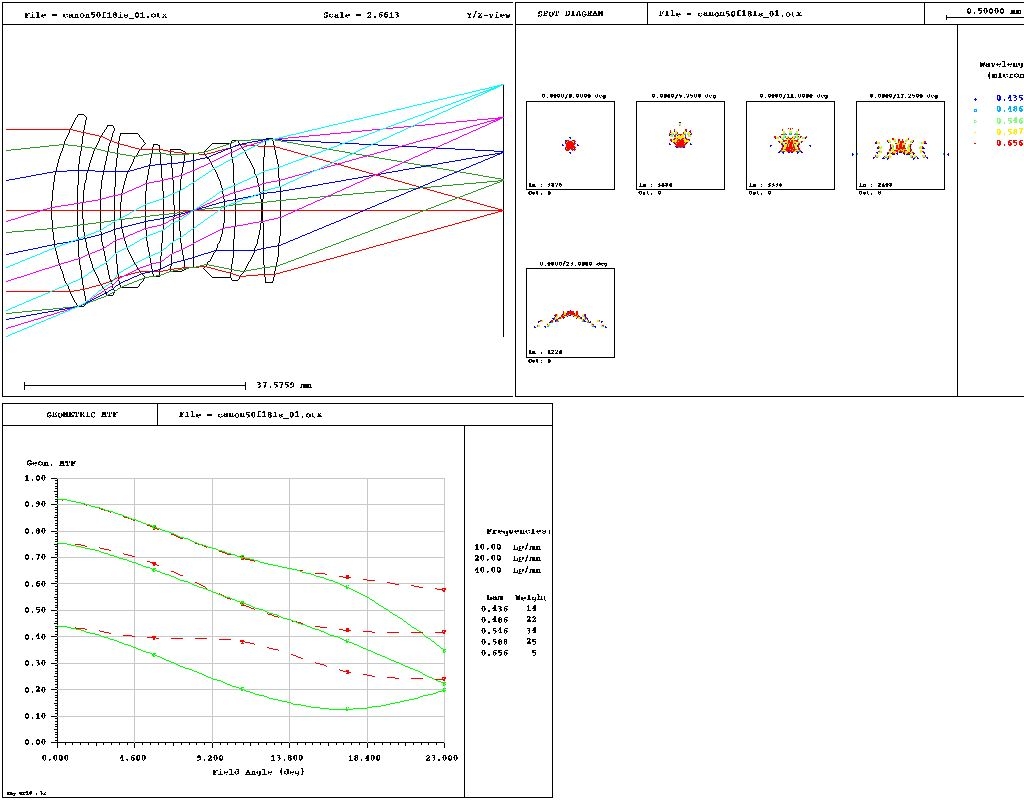
Task: Click the 18.400 field angle axis value
Action: (x=364, y=758)
